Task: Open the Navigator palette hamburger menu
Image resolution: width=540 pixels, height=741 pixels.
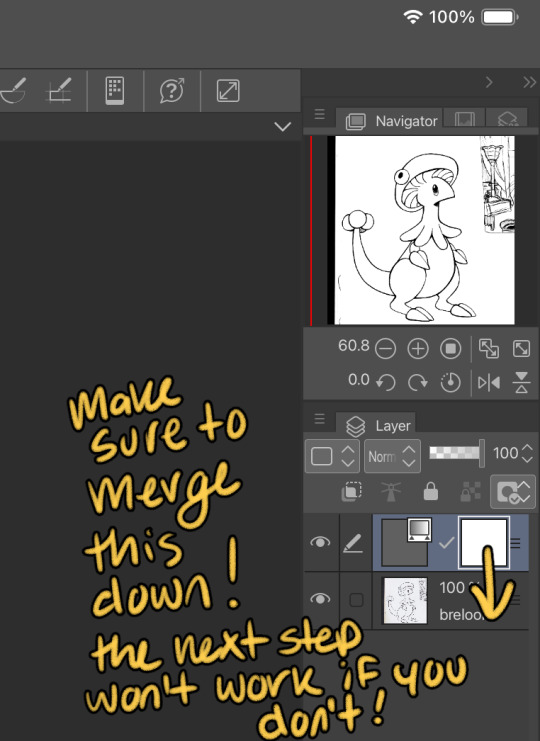Action: click(x=319, y=114)
